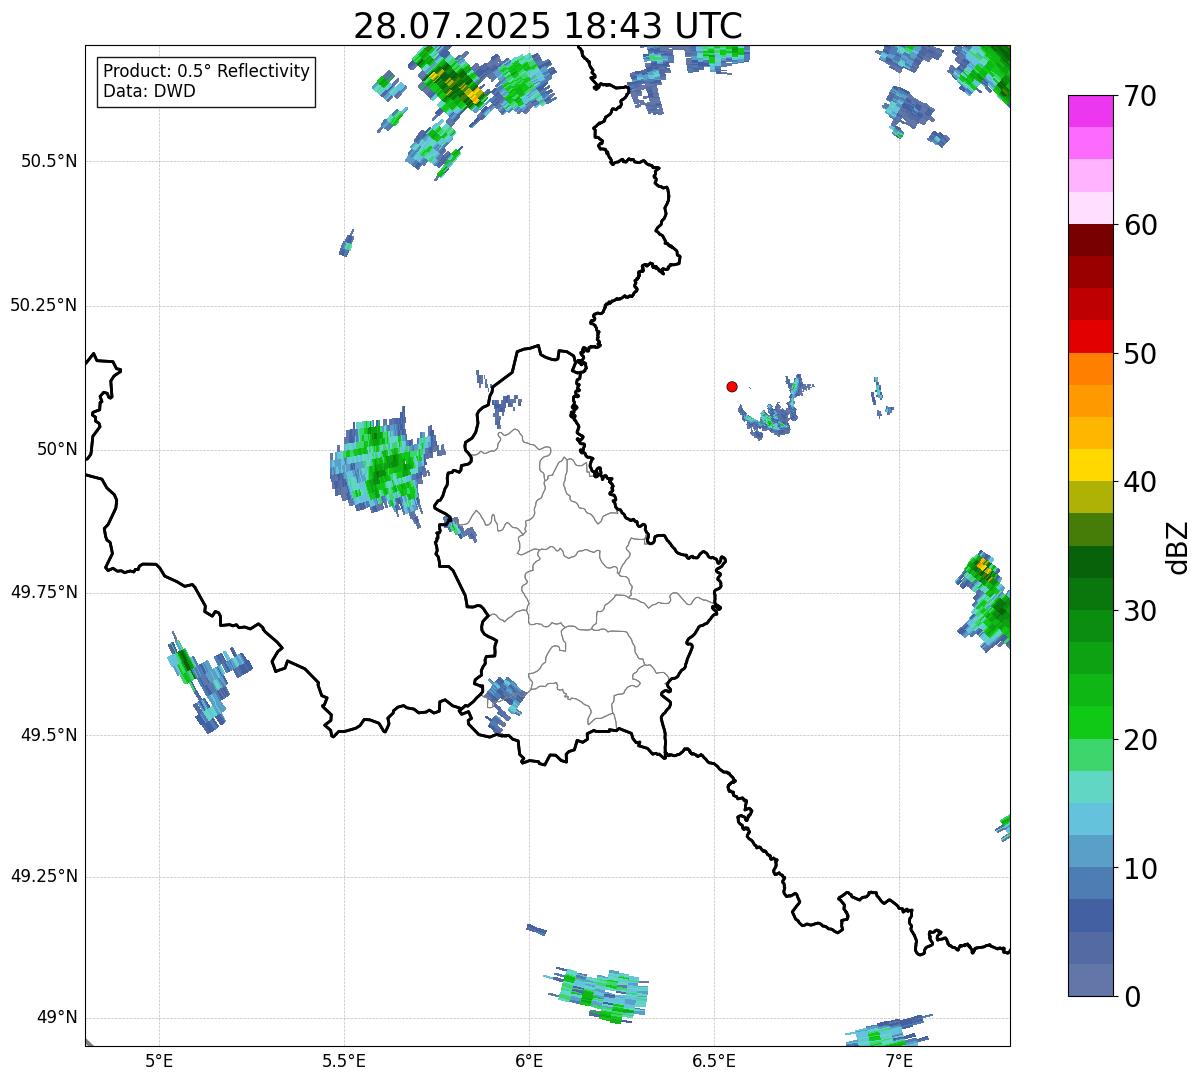Click the 49.5°N latitude label
The width and height of the screenshot is (1202, 1081).
tap(49, 735)
